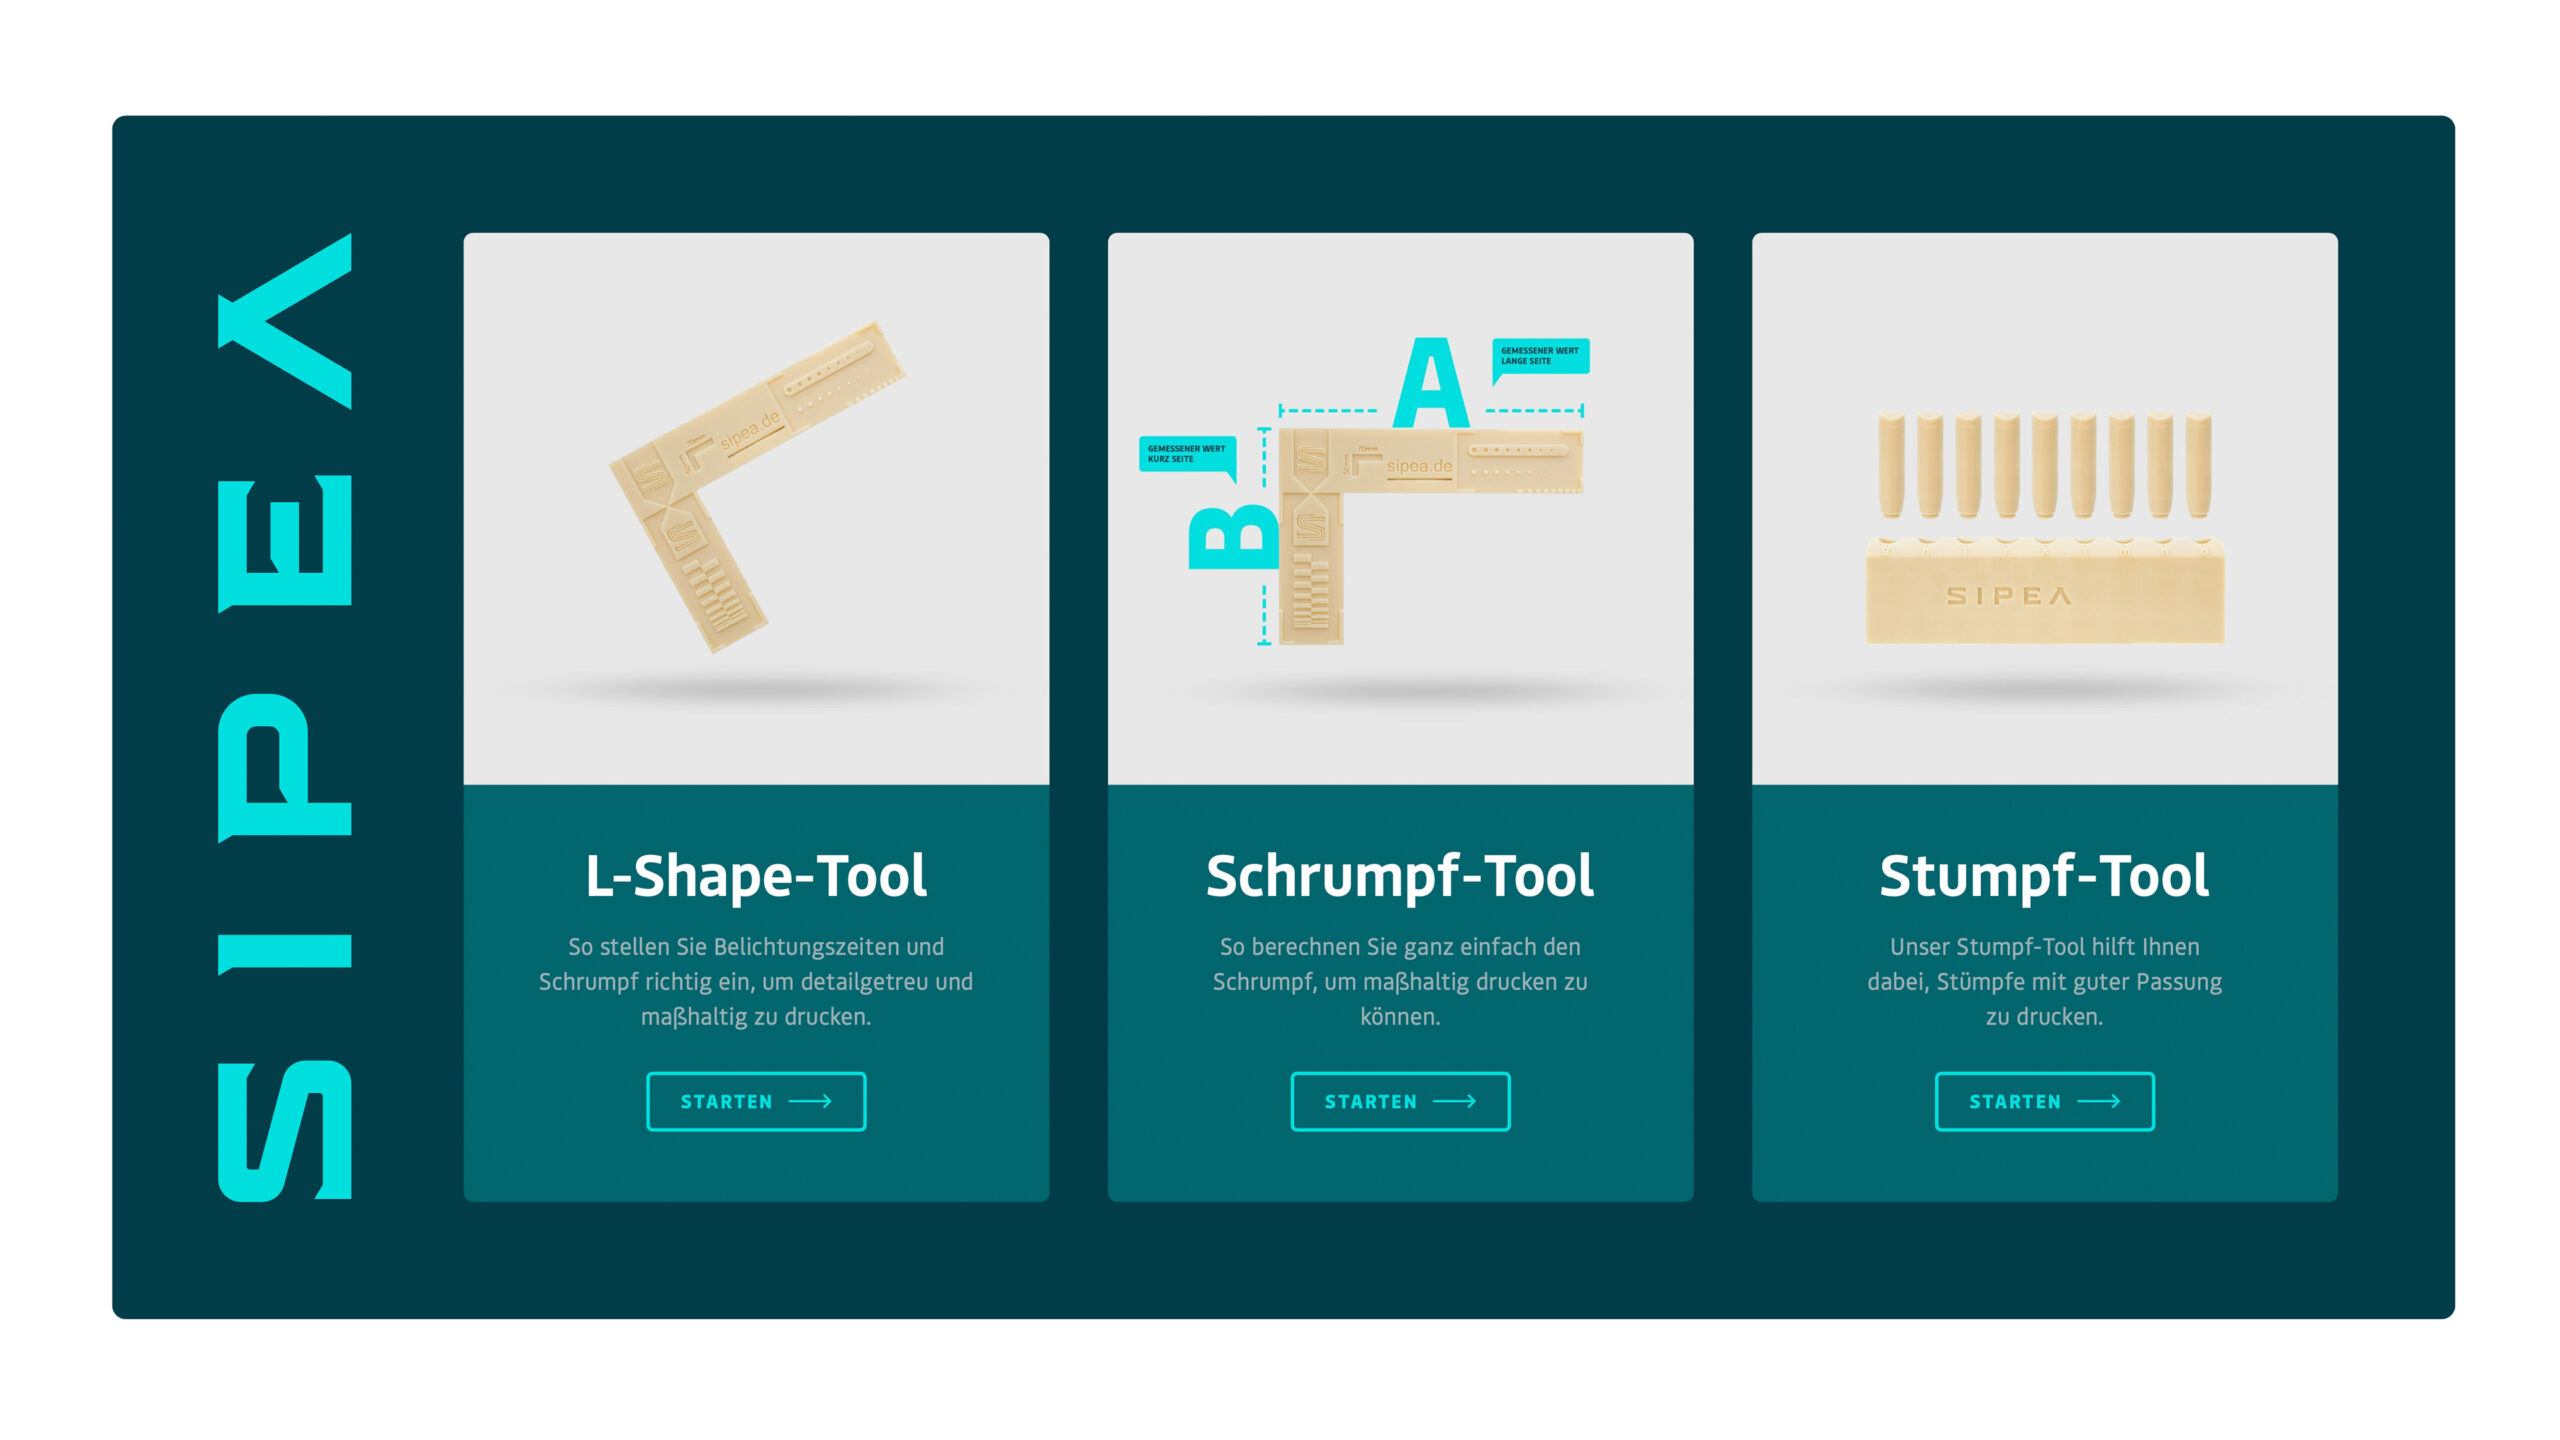Click arrow icon in L-Shape-Tool STARTEN button

(x=810, y=1101)
